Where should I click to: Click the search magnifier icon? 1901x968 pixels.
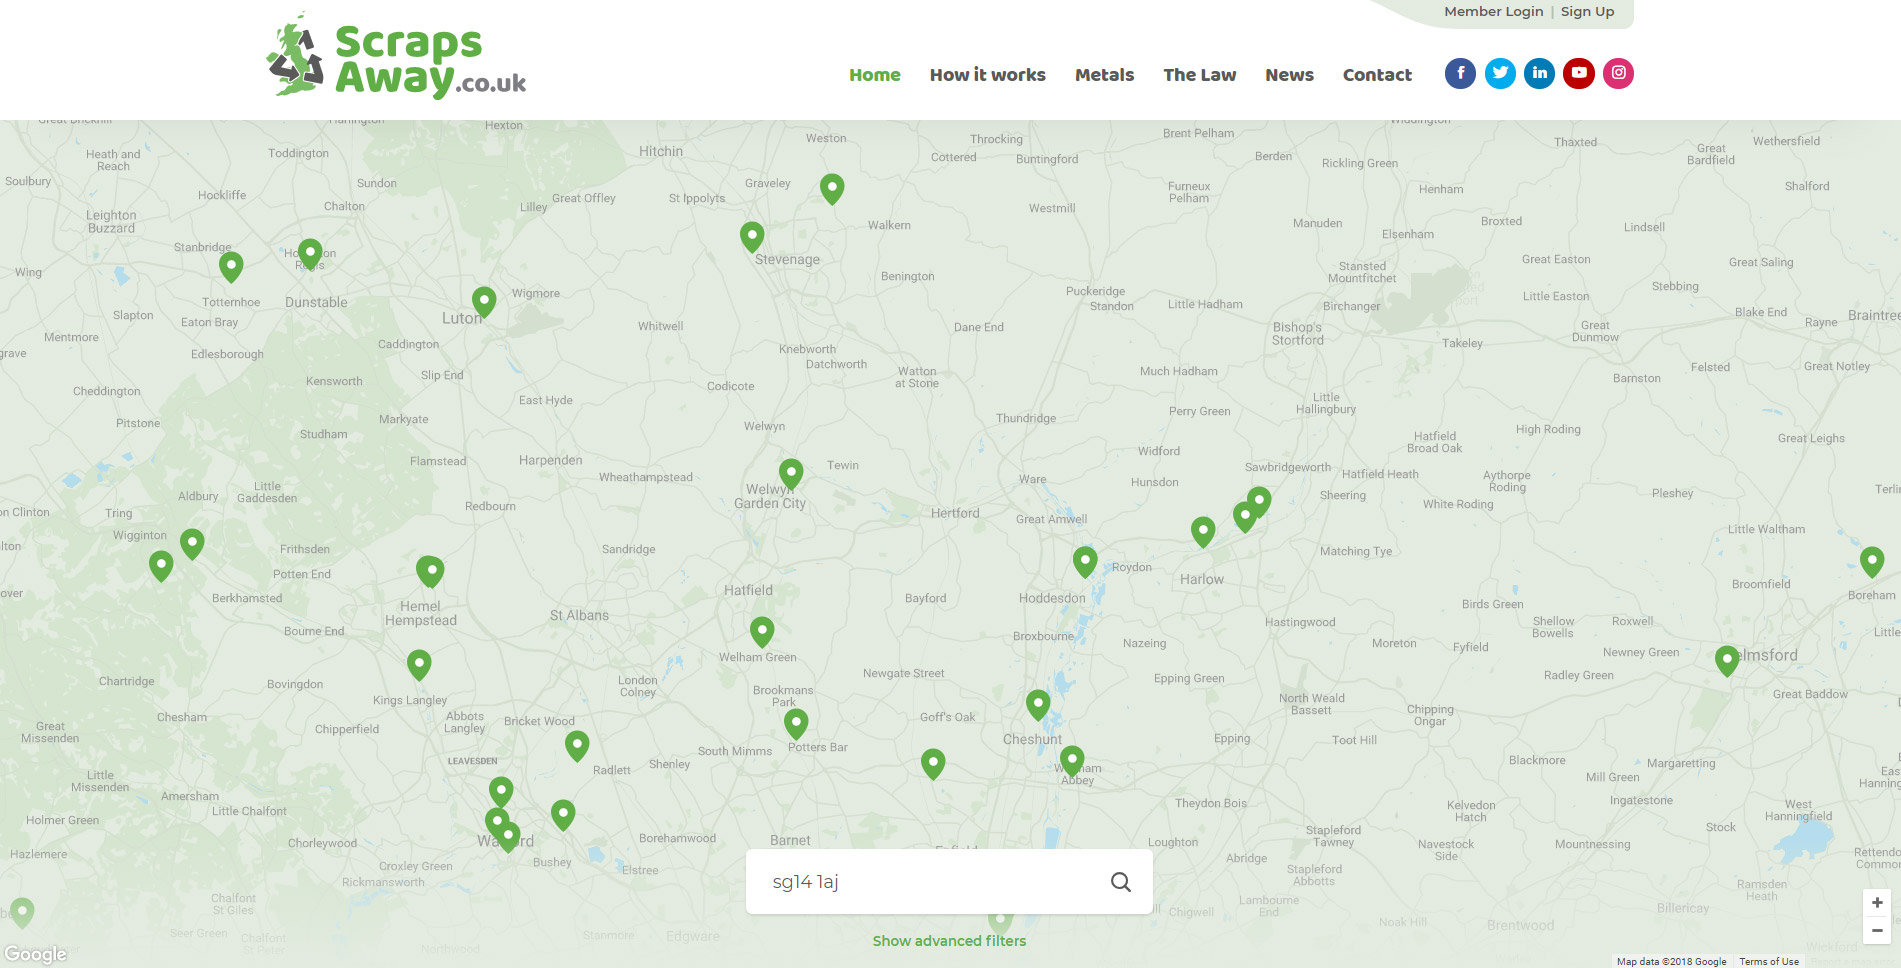(1121, 882)
